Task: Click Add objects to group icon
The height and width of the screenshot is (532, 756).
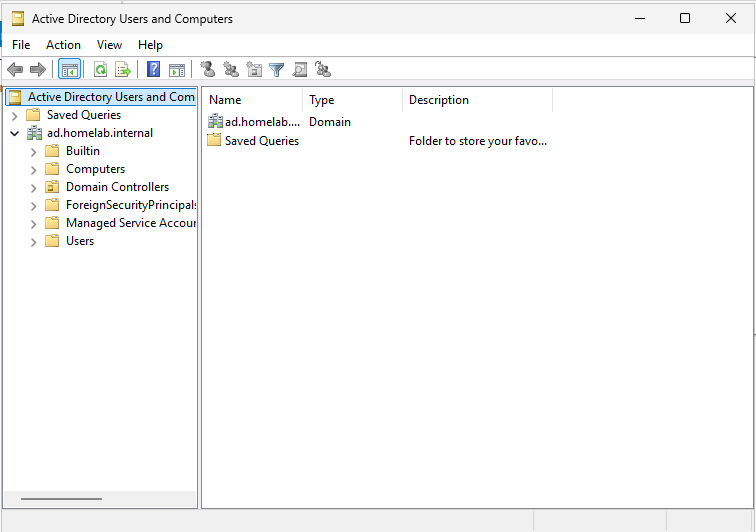Action: [x=323, y=69]
